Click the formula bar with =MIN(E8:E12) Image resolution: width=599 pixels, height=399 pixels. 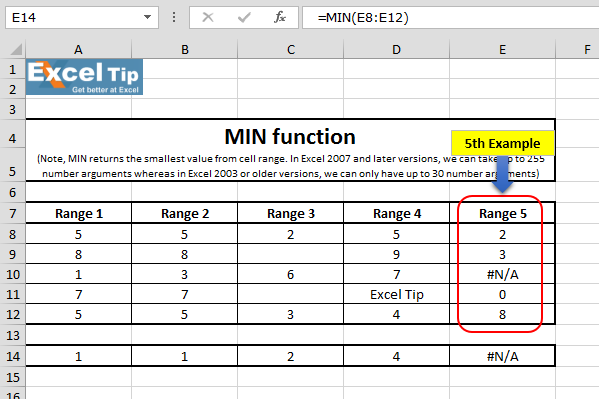451,17
